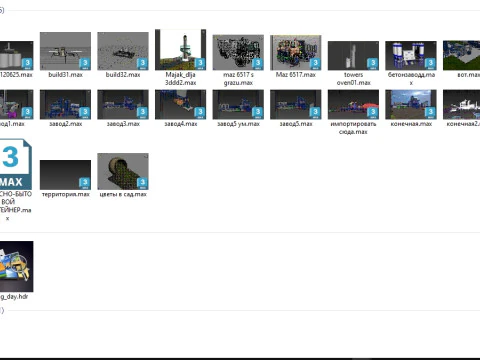Select the завод5.max file
480x360 pixels.
(x=296, y=104)
